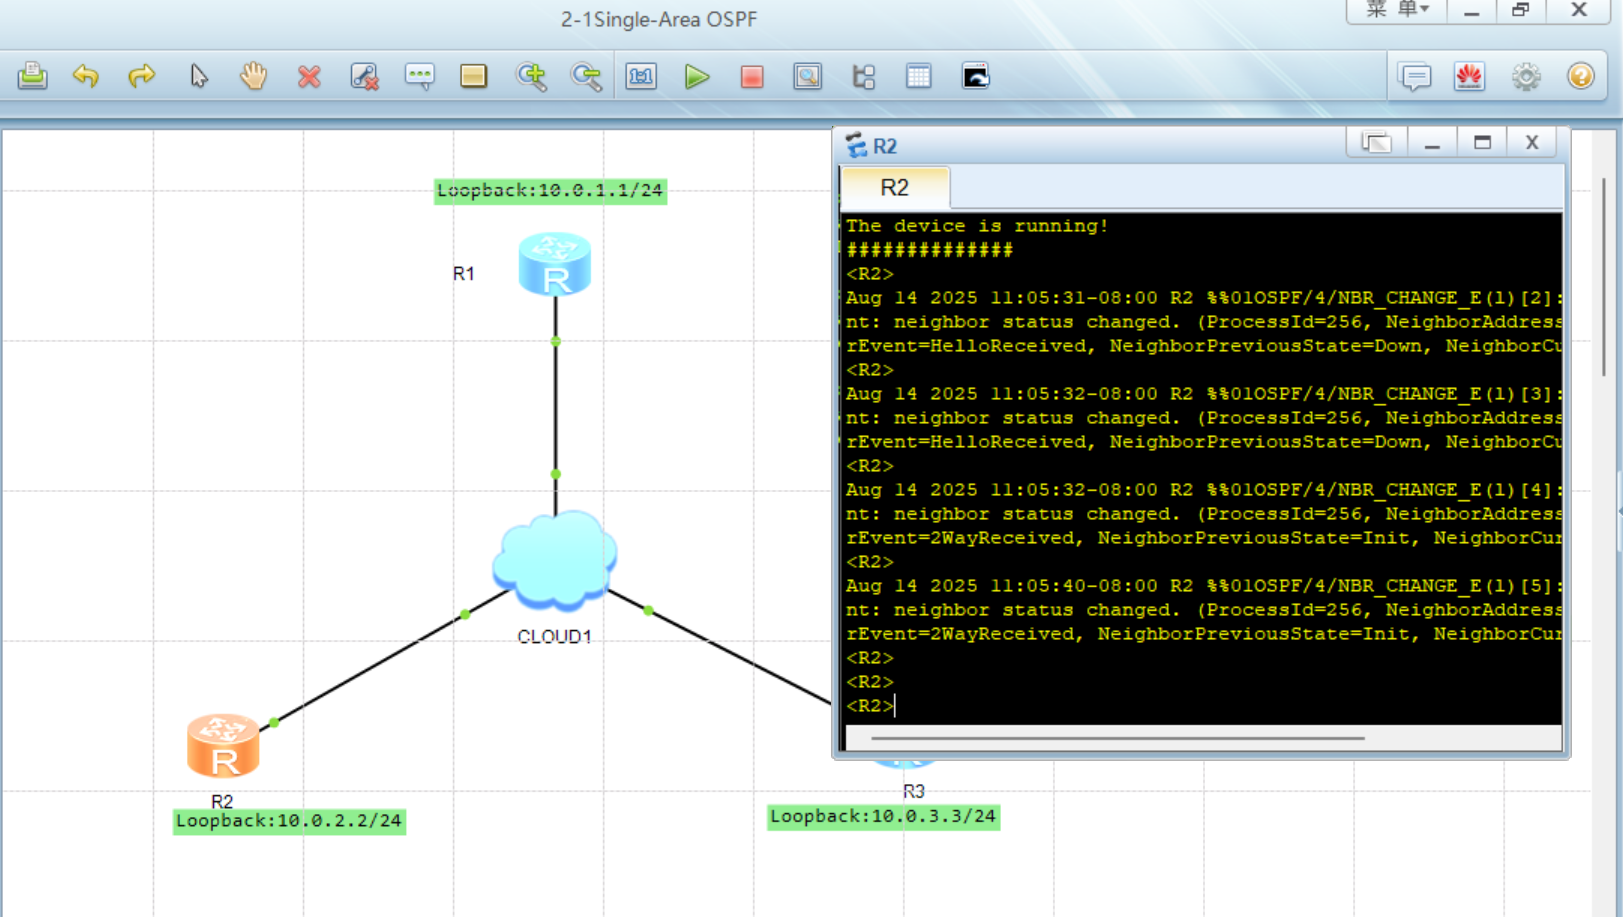This screenshot has width=1623, height=917.
Task: Reset zoom to fit view
Action: click(641, 76)
